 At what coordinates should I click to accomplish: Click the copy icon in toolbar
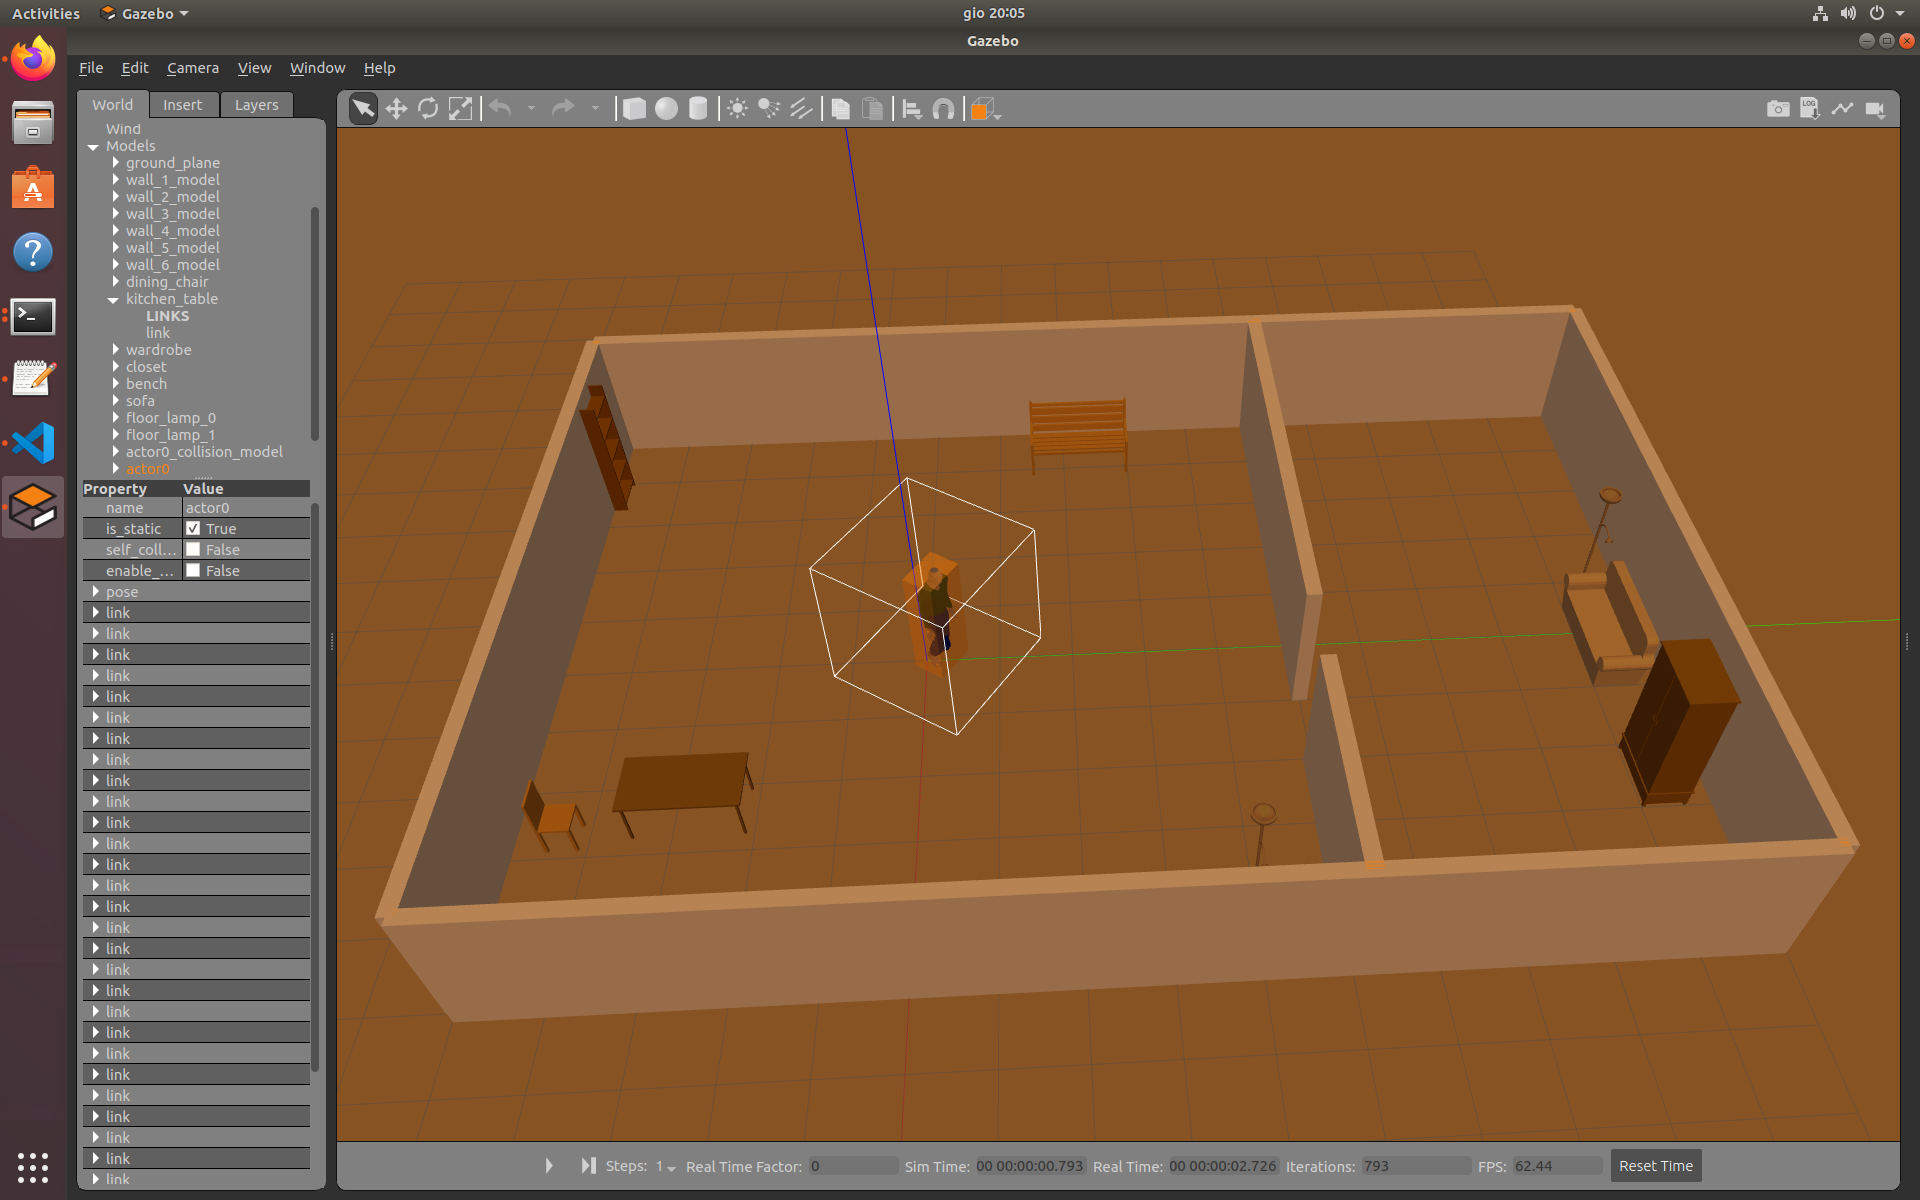(841, 108)
